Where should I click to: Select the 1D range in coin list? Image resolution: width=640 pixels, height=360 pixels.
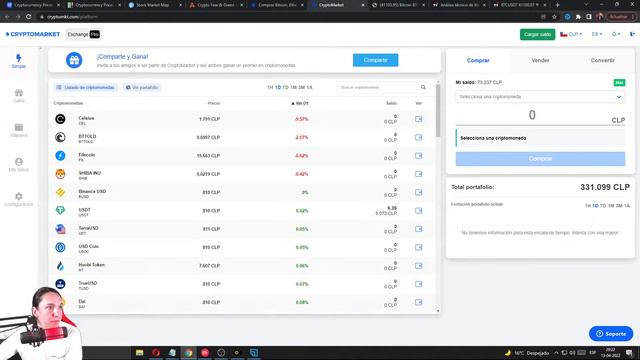278,87
